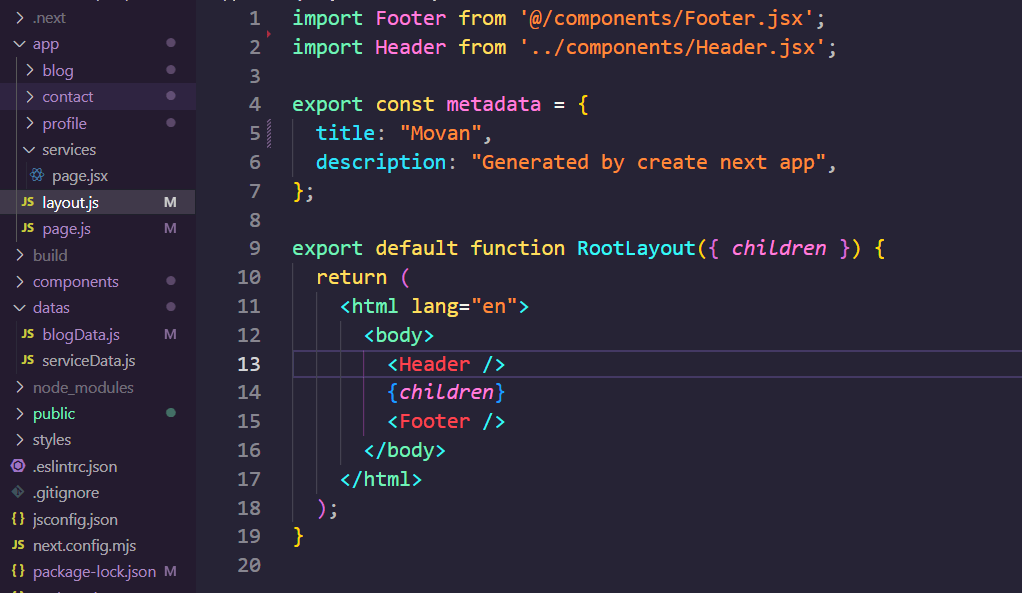Screen dimensions: 1022x593
Task: Select the datas folder name
Action: (51, 308)
